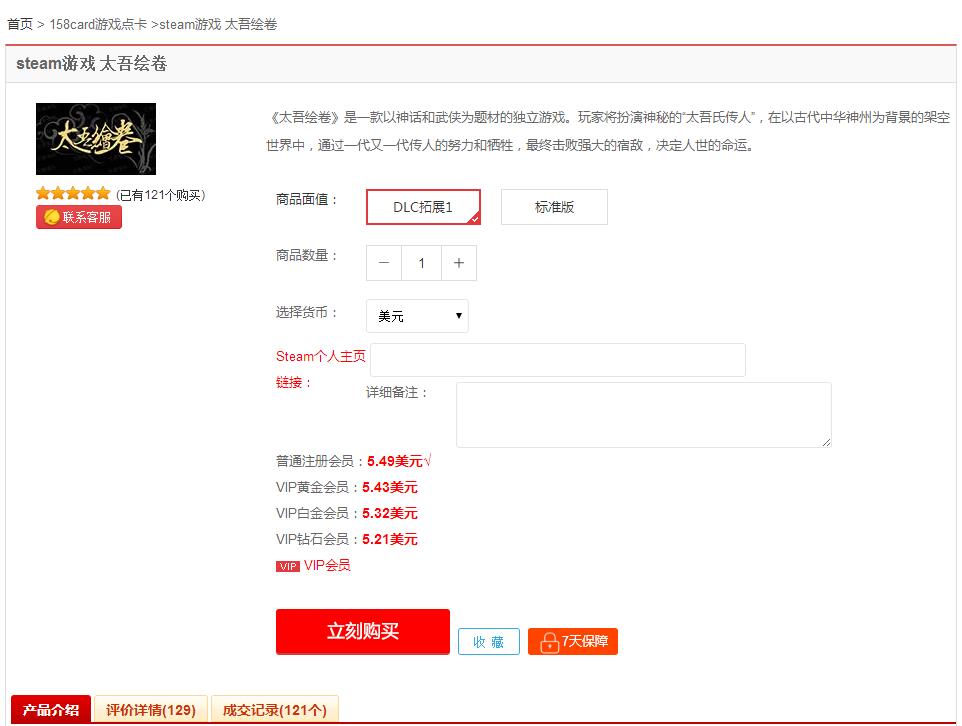Click VIP钻石会员 price 5.21美元

pos(390,539)
